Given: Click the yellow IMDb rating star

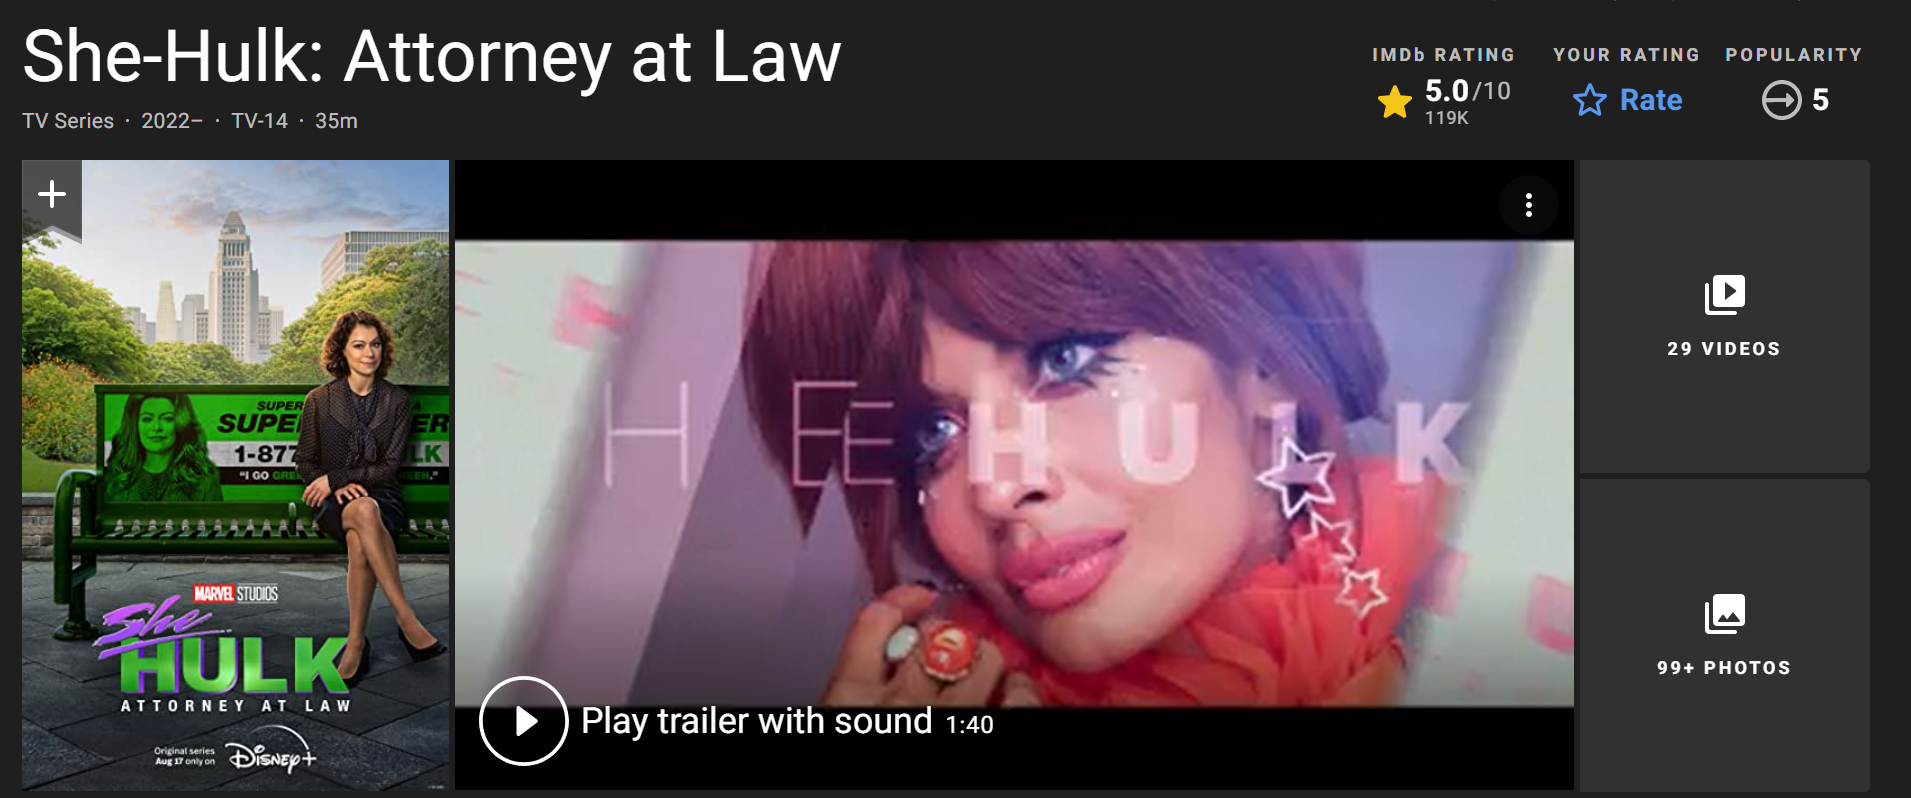Looking at the screenshot, I should coord(1394,102).
